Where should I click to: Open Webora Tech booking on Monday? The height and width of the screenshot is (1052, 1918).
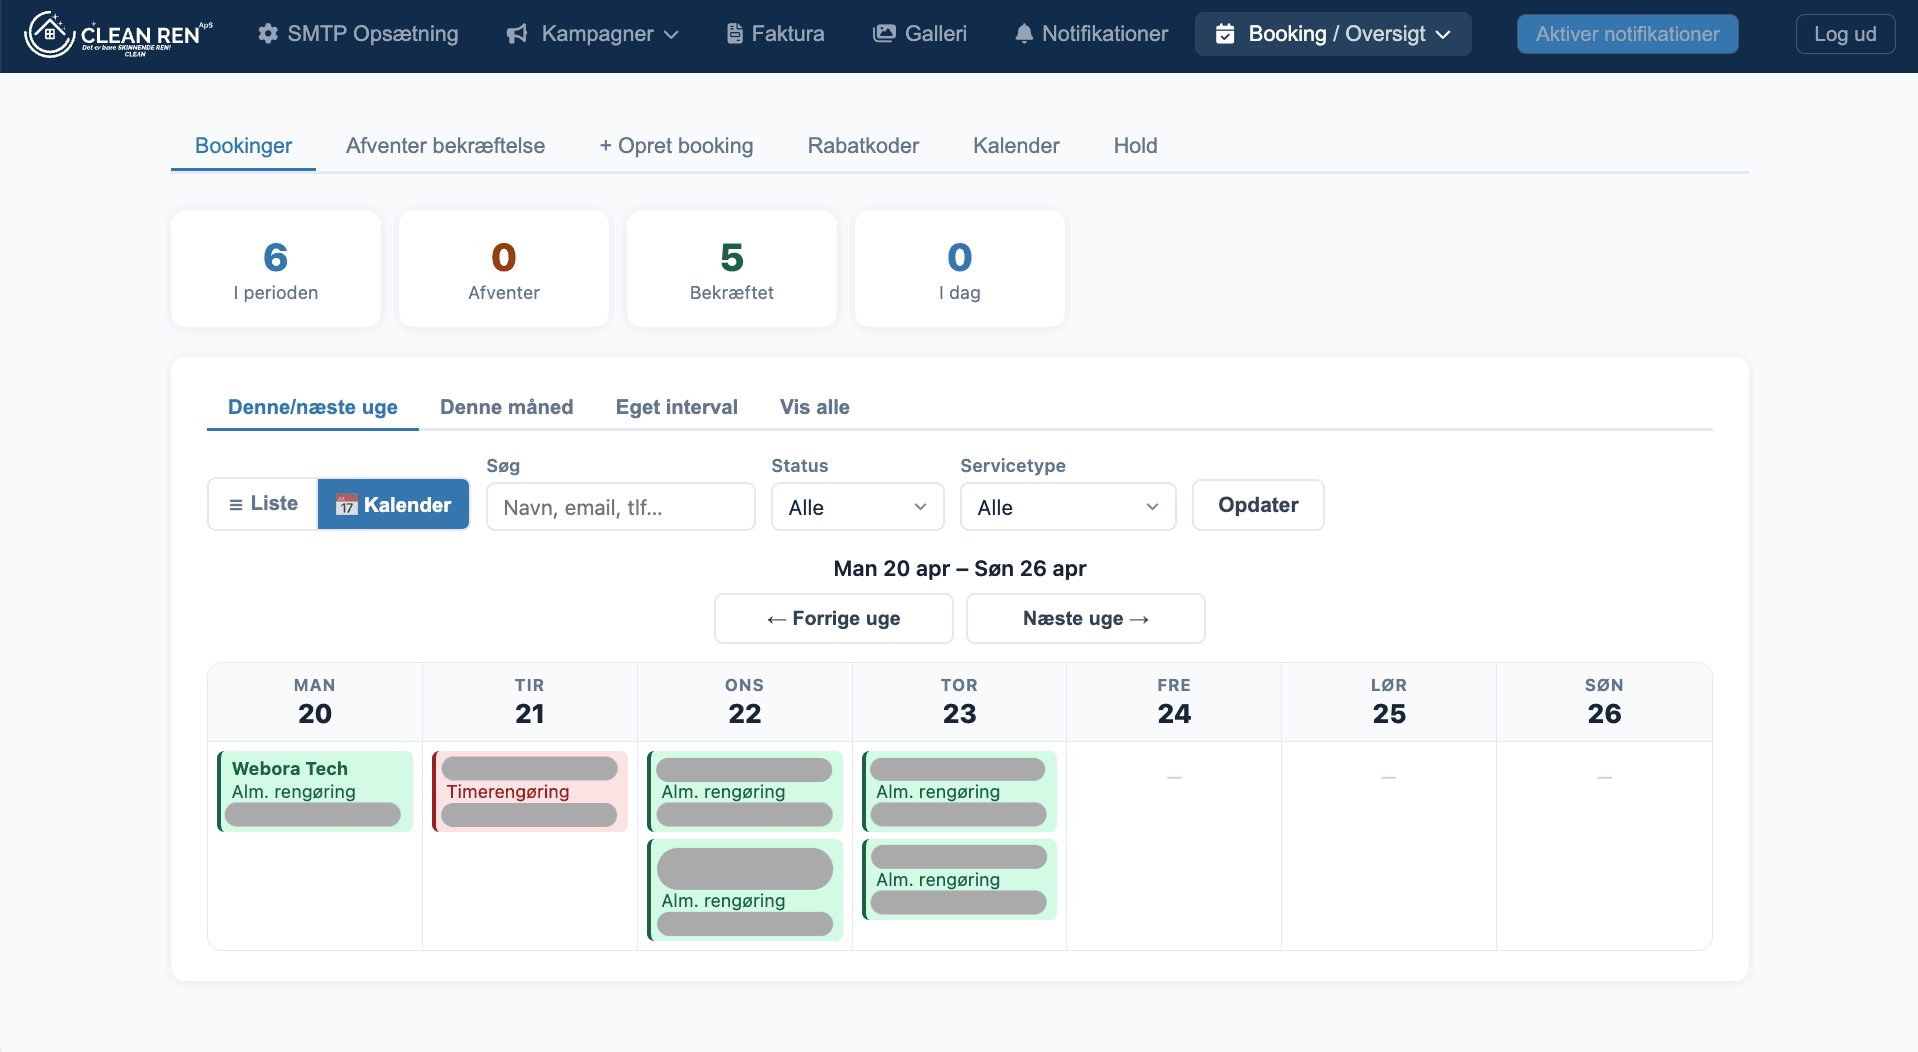click(315, 790)
